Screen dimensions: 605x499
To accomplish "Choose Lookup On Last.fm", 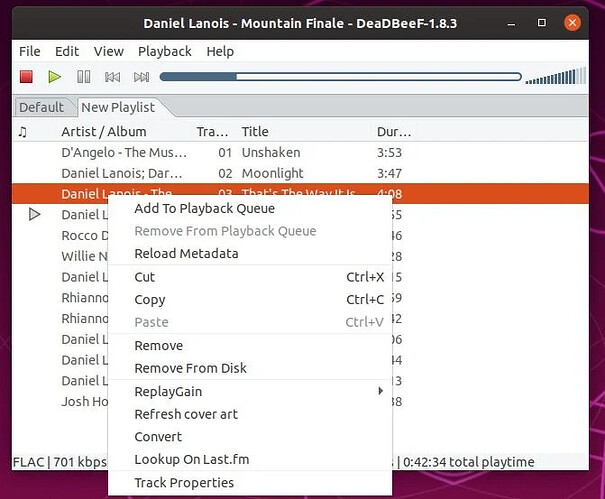I will [191, 460].
